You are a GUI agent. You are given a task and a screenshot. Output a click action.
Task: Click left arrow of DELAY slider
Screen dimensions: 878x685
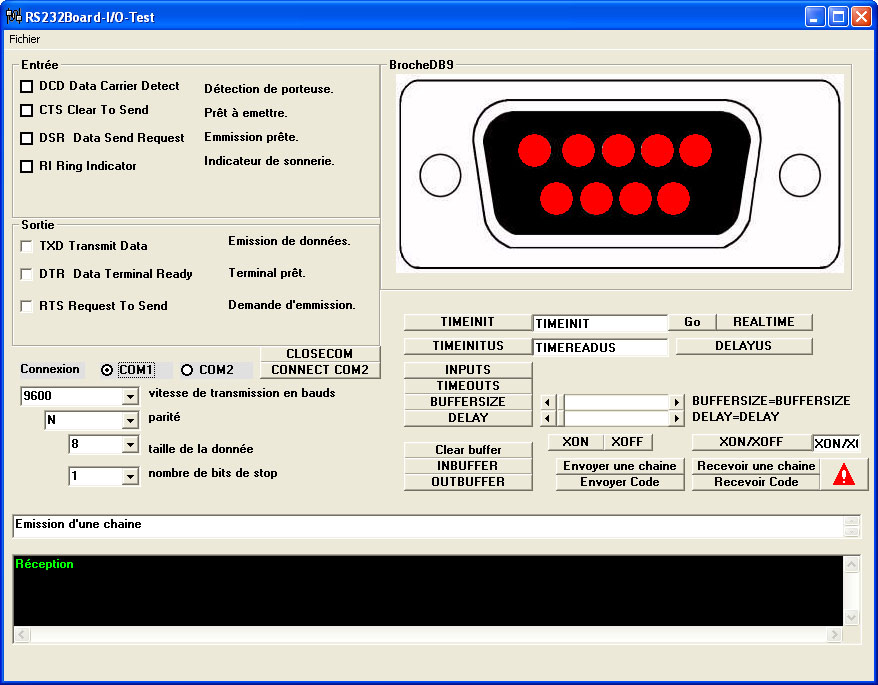[x=547, y=418]
